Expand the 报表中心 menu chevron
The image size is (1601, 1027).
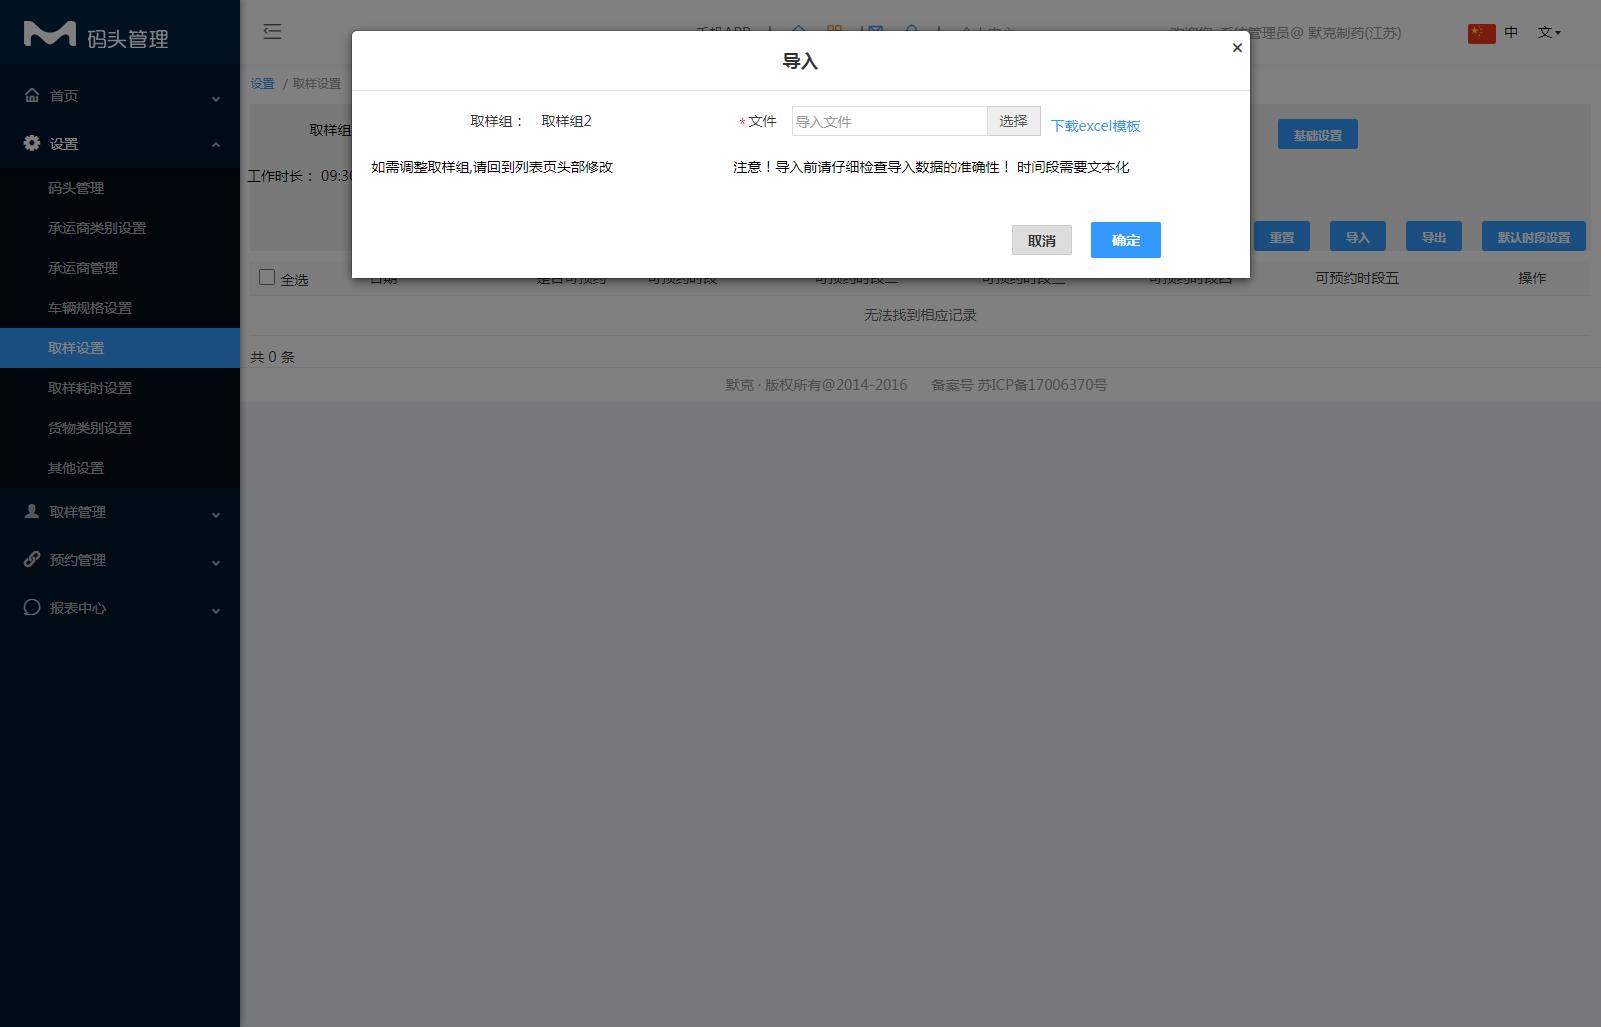[216, 610]
